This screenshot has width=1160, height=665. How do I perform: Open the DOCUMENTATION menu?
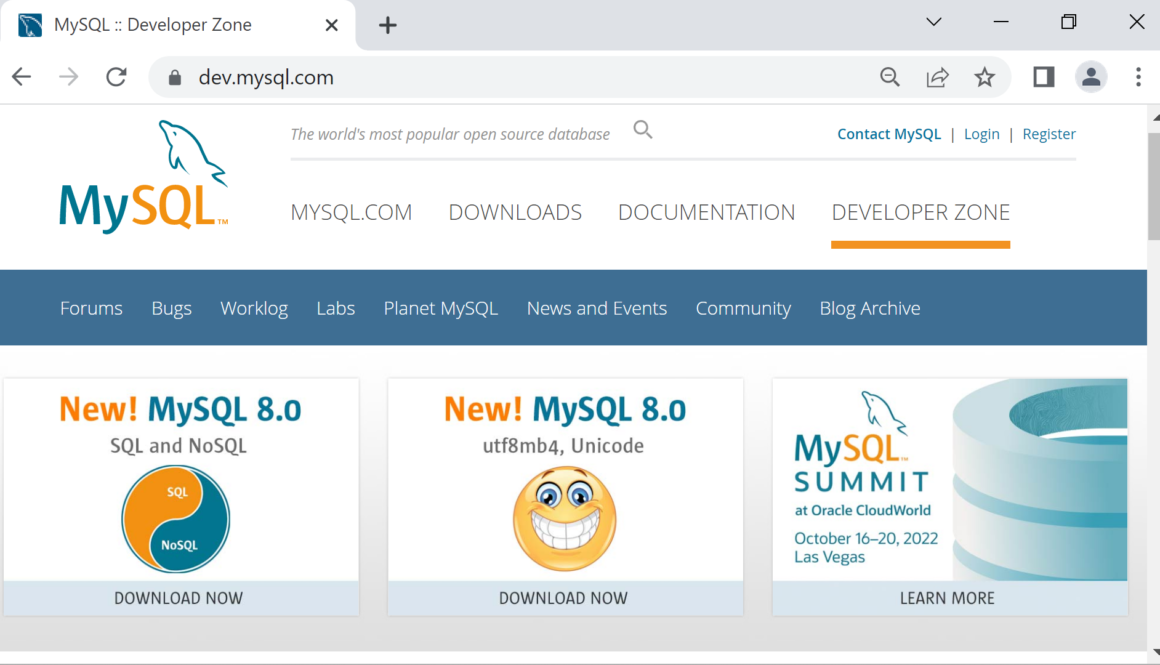coord(707,212)
